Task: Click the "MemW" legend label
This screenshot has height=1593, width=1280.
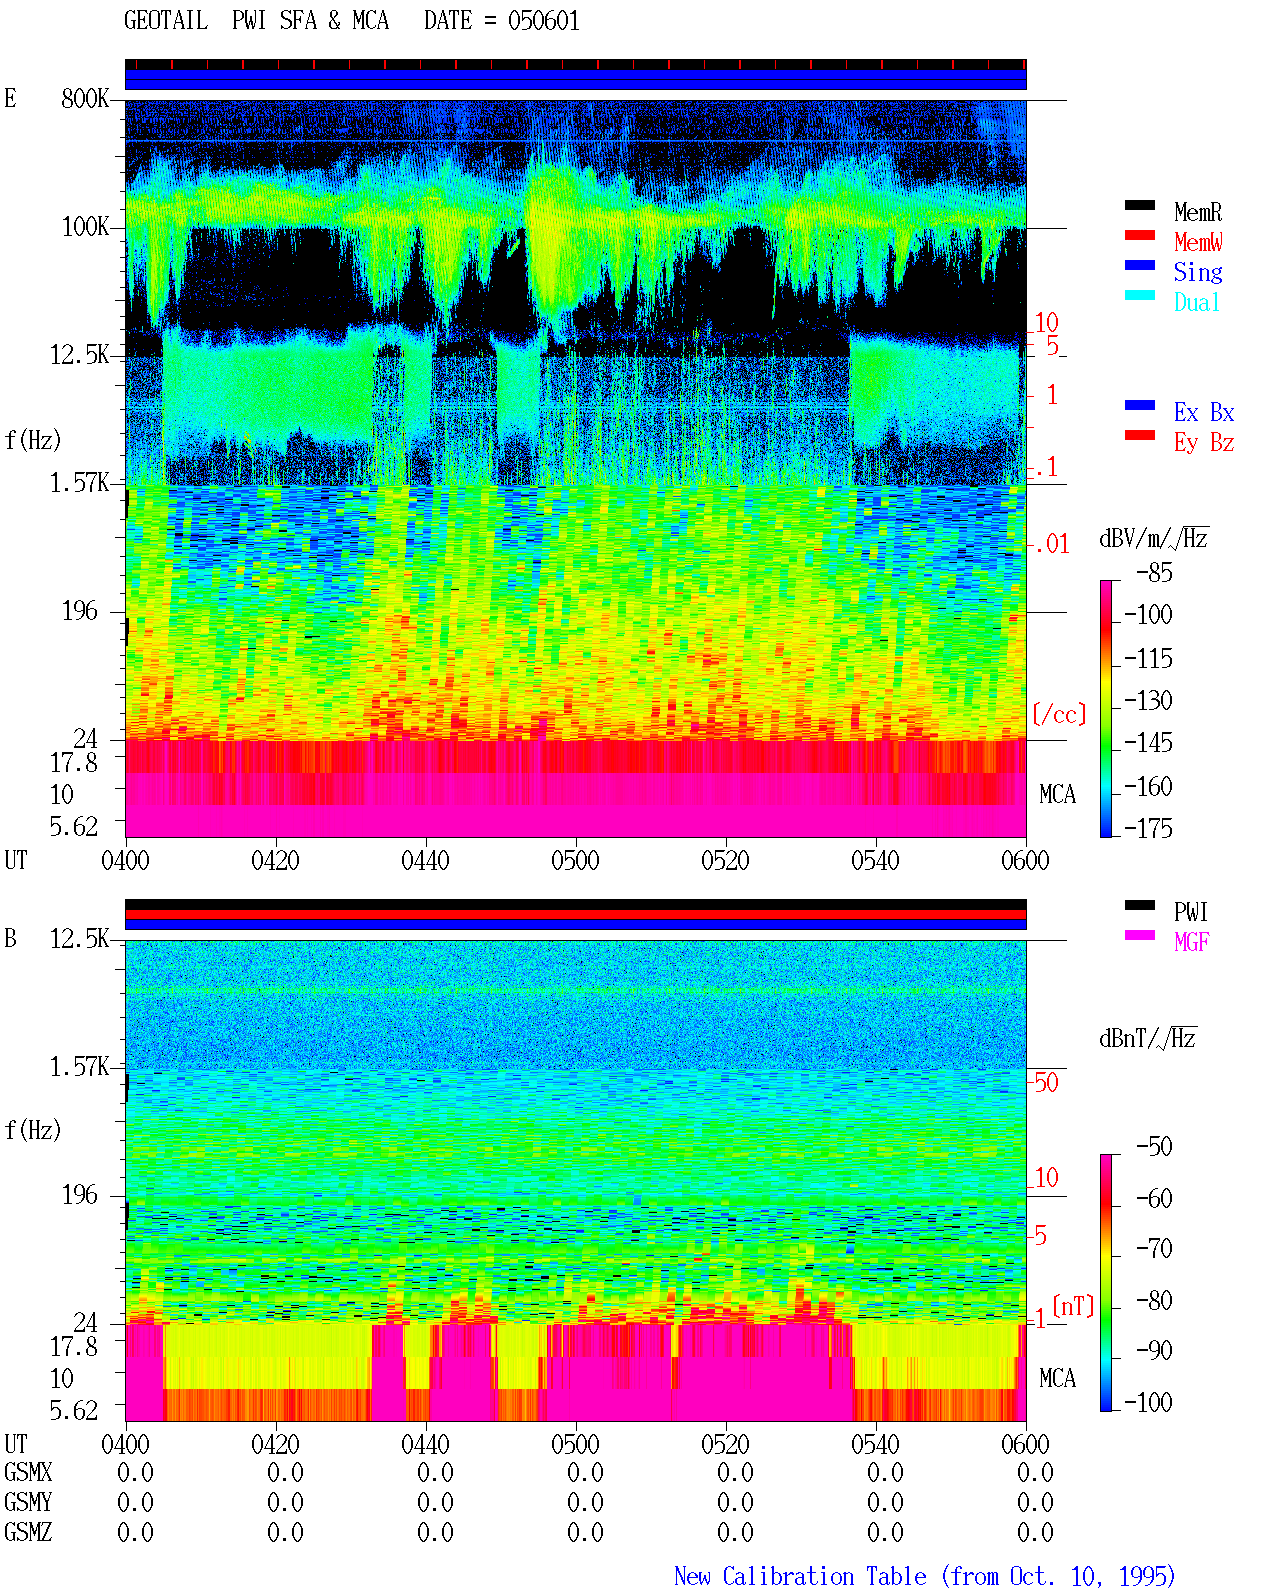Action: tap(1198, 242)
